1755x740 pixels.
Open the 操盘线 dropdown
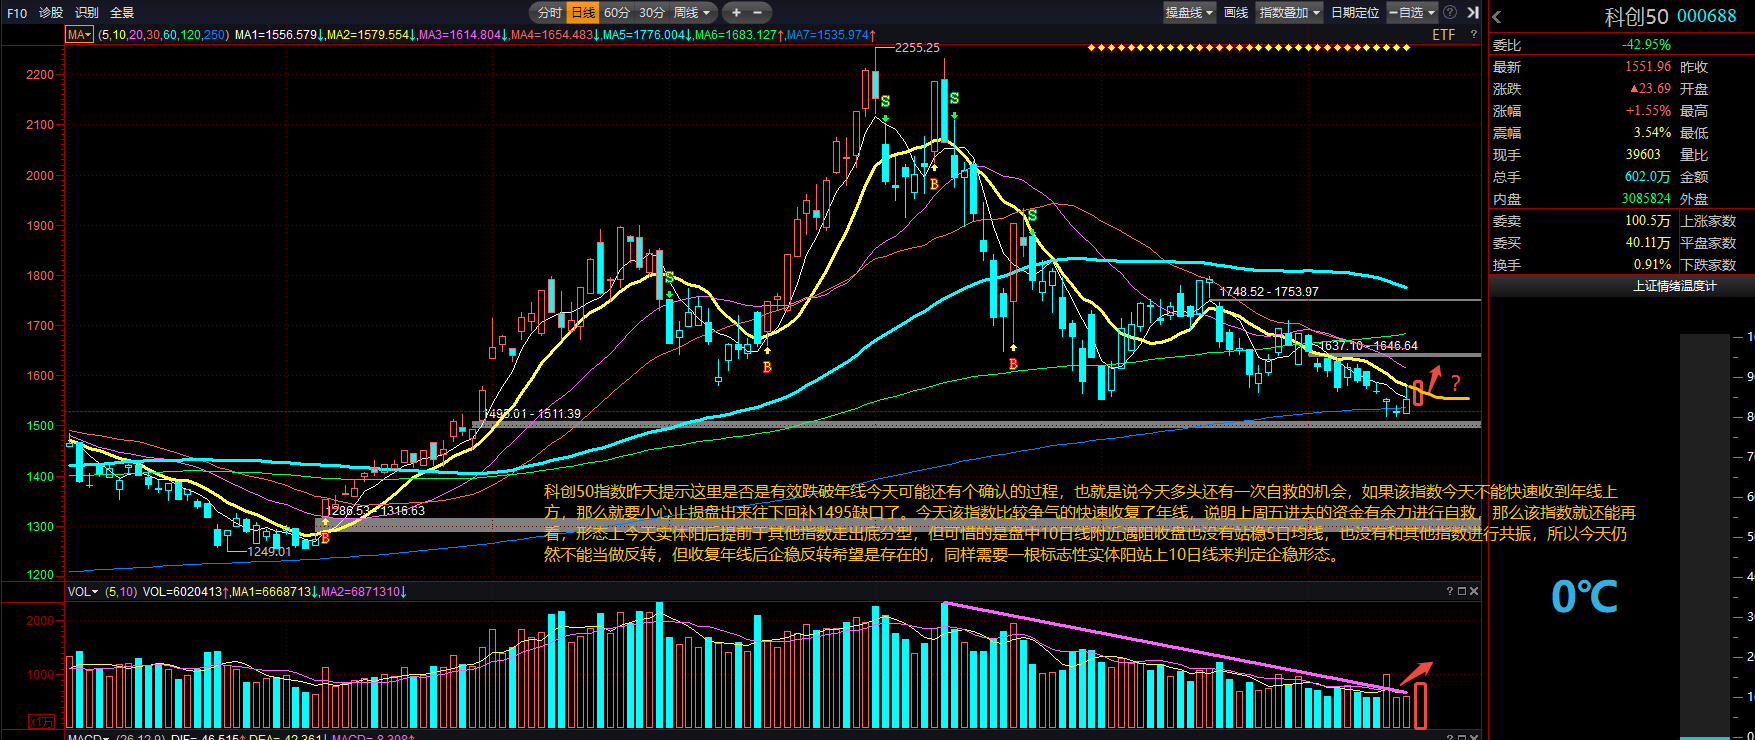click(x=1189, y=13)
